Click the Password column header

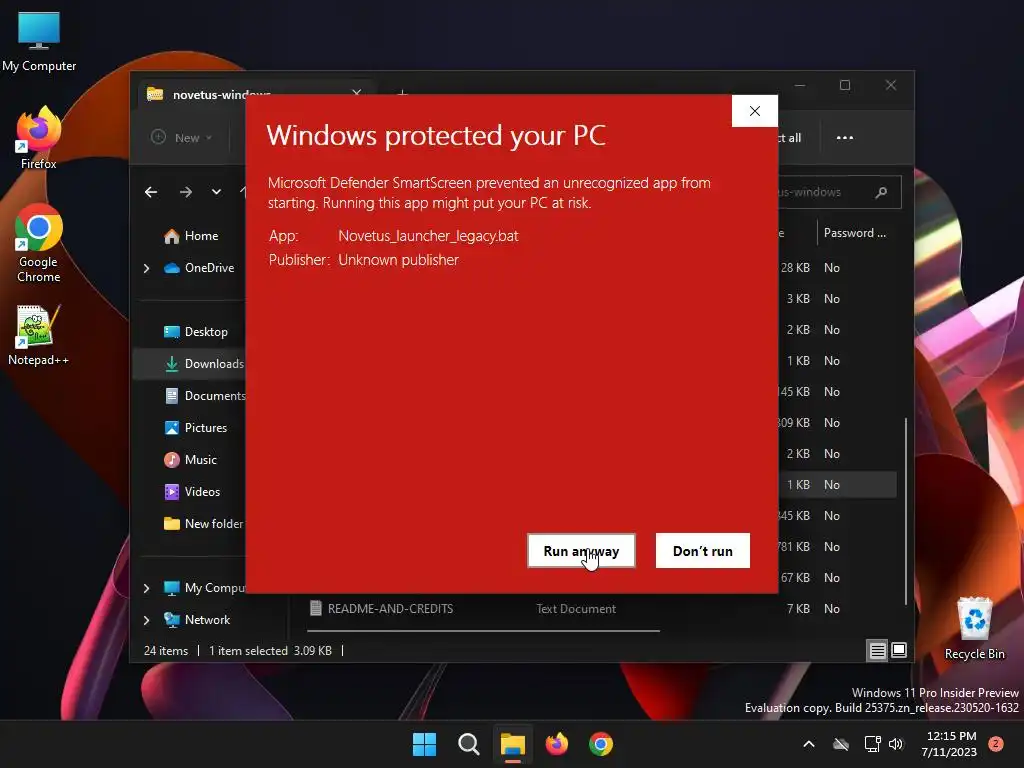coord(855,233)
